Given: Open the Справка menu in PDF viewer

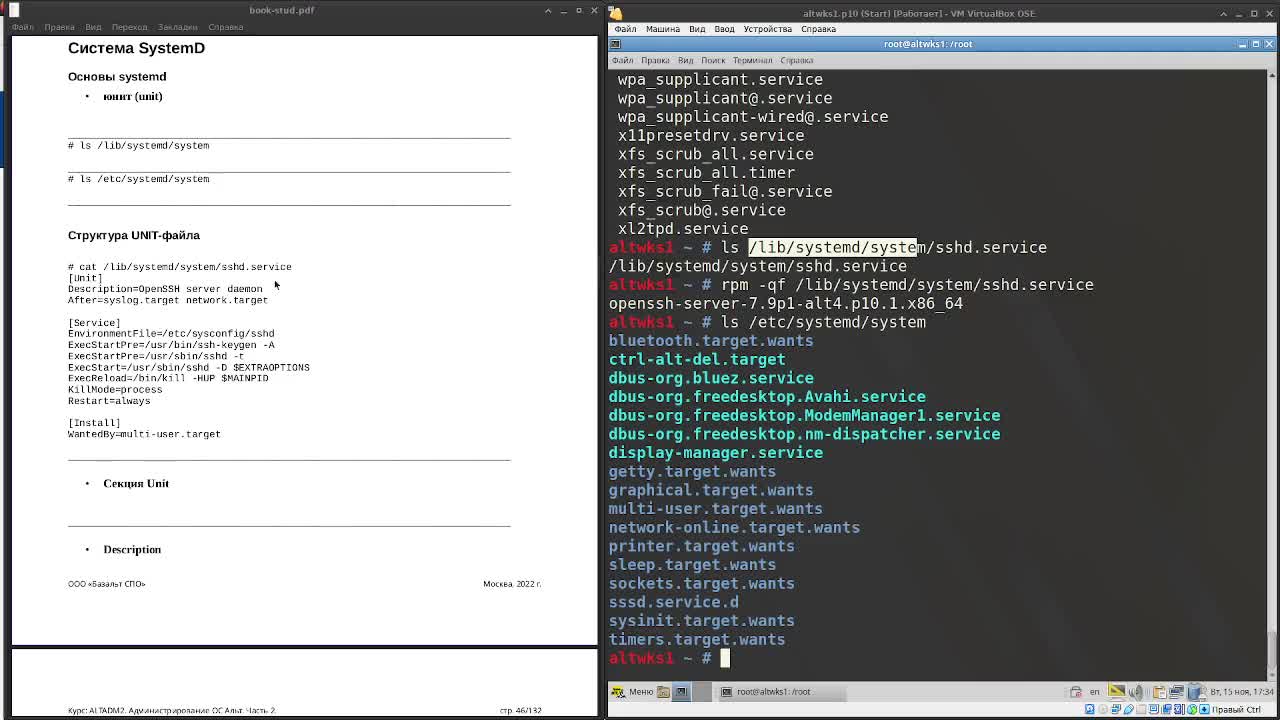Looking at the screenshot, I should point(225,27).
